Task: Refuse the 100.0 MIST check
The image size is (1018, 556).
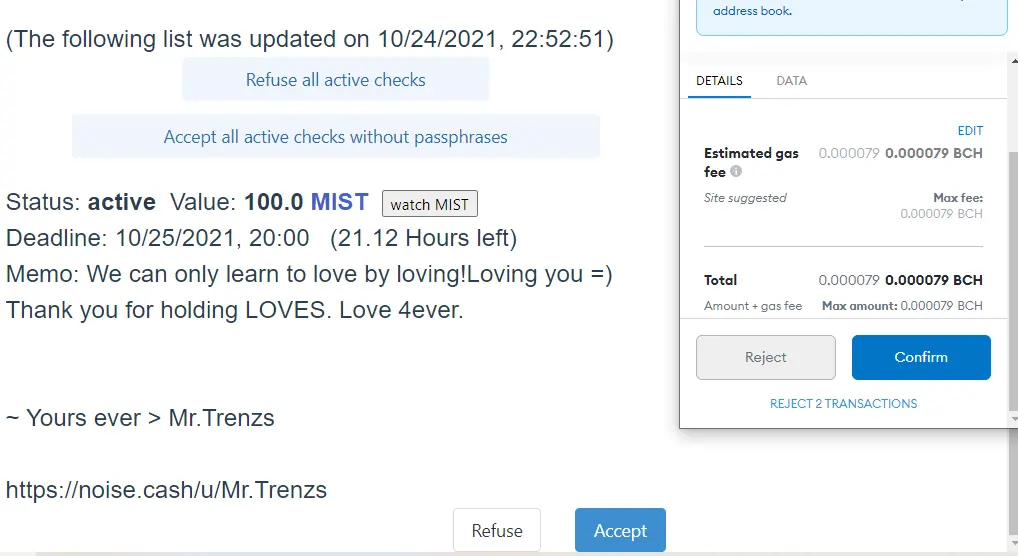Action: coord(497,530)
